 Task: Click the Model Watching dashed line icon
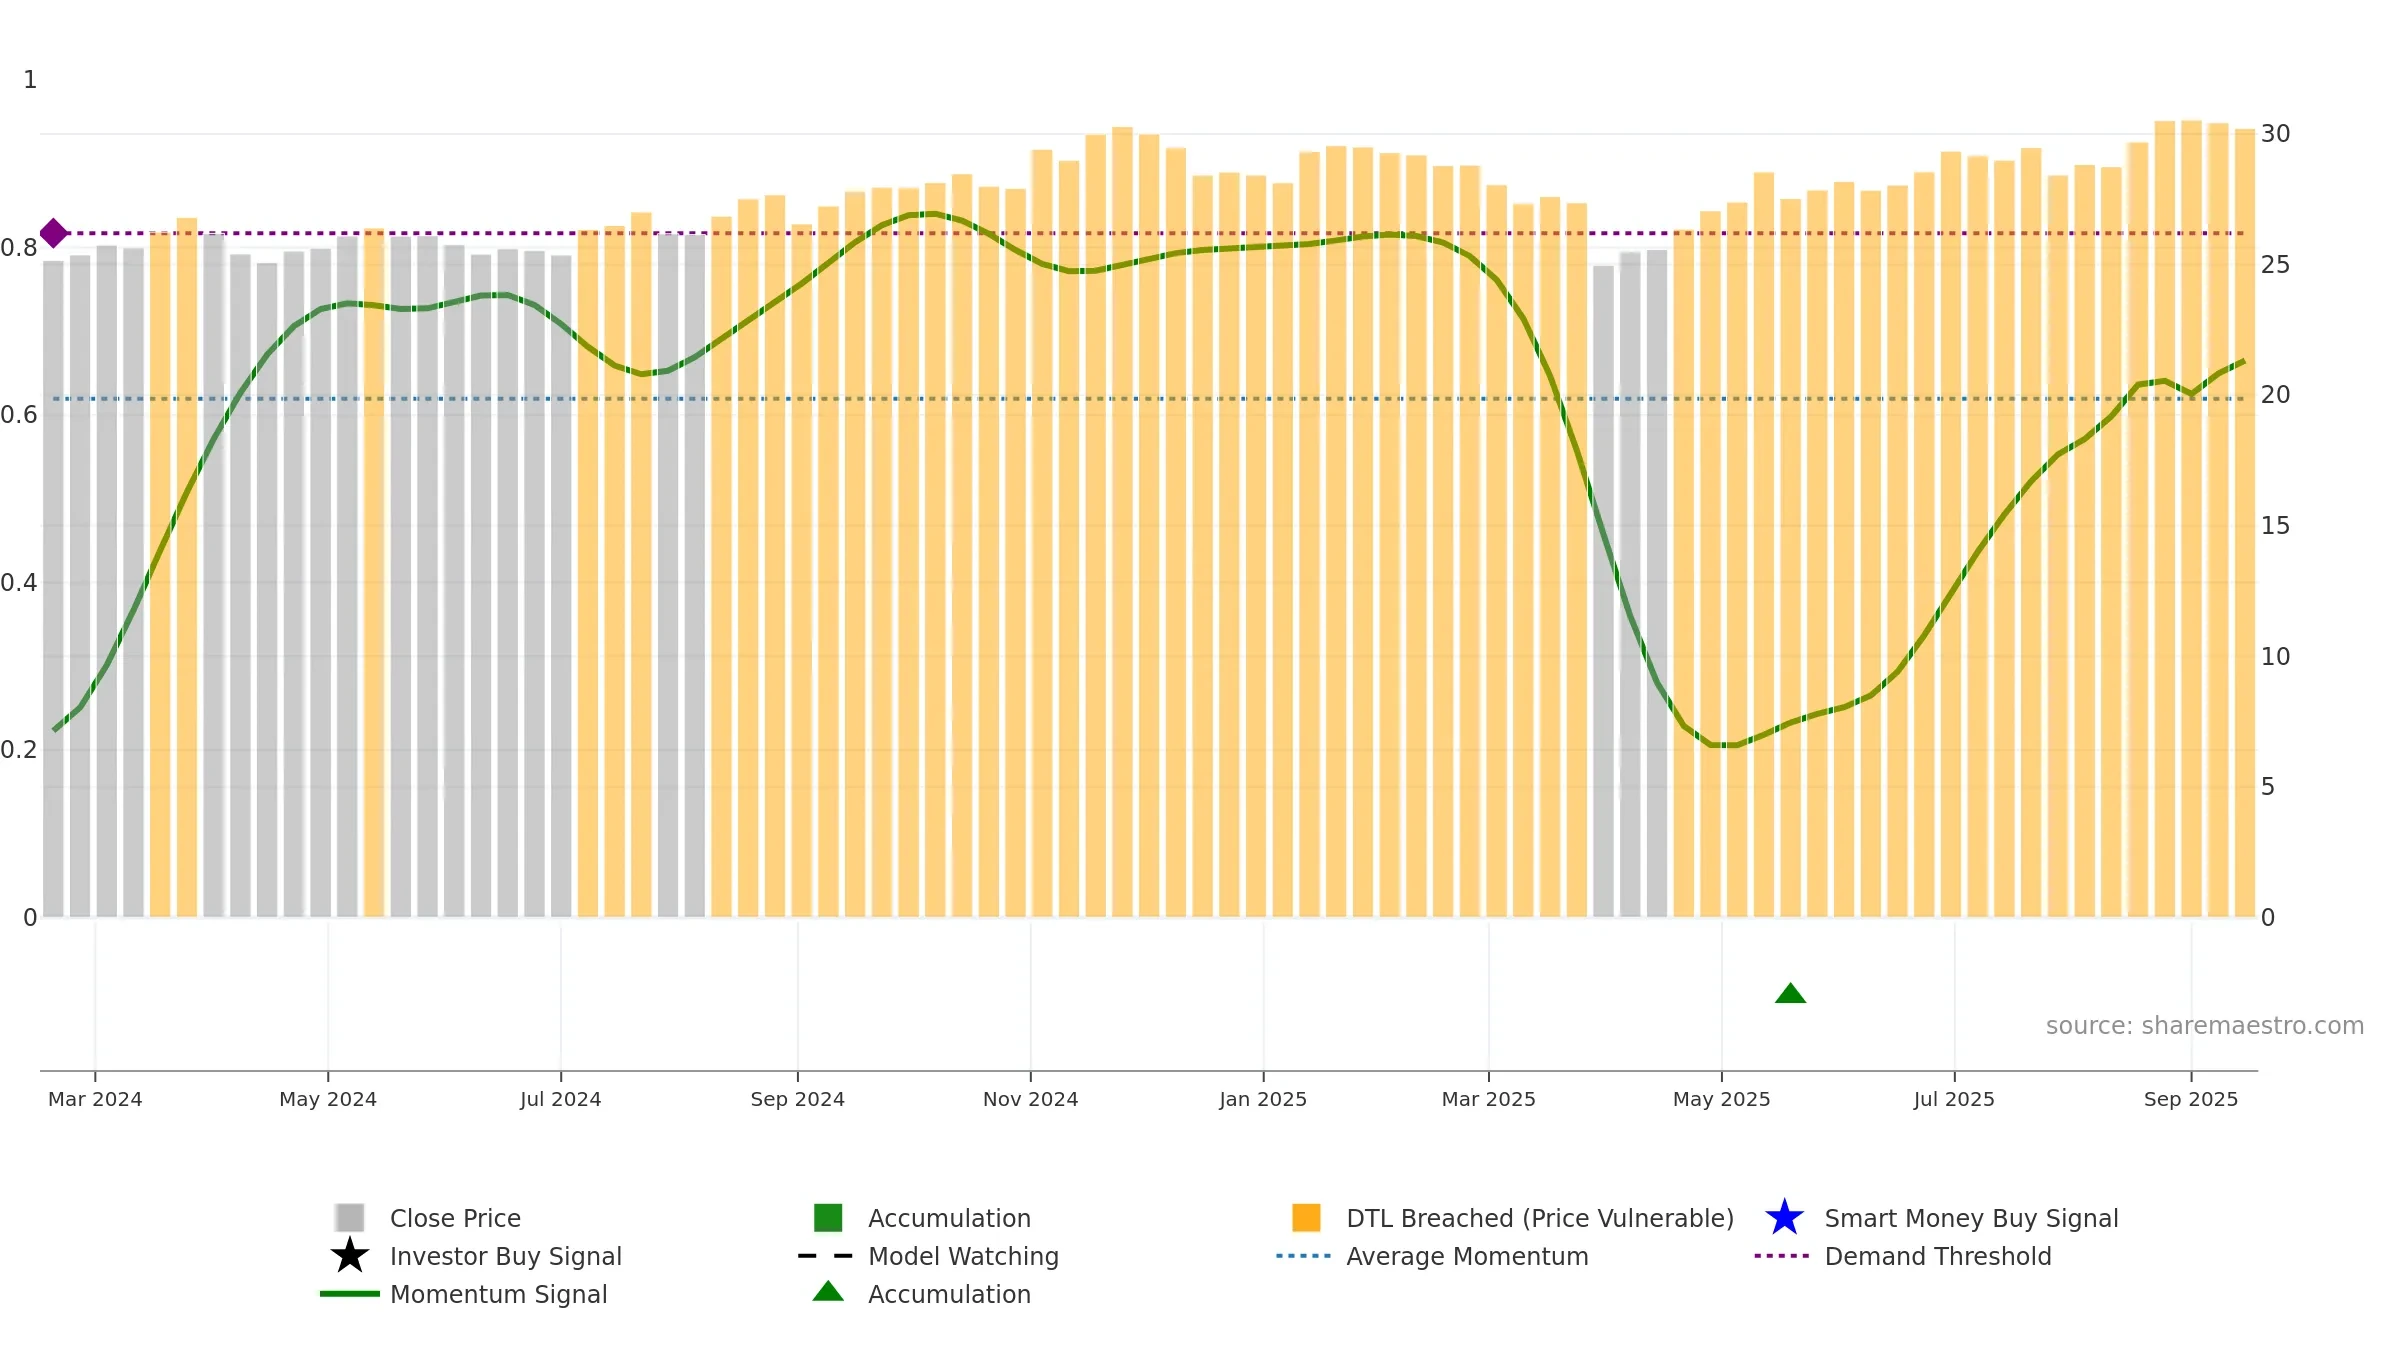point(826,1255)
